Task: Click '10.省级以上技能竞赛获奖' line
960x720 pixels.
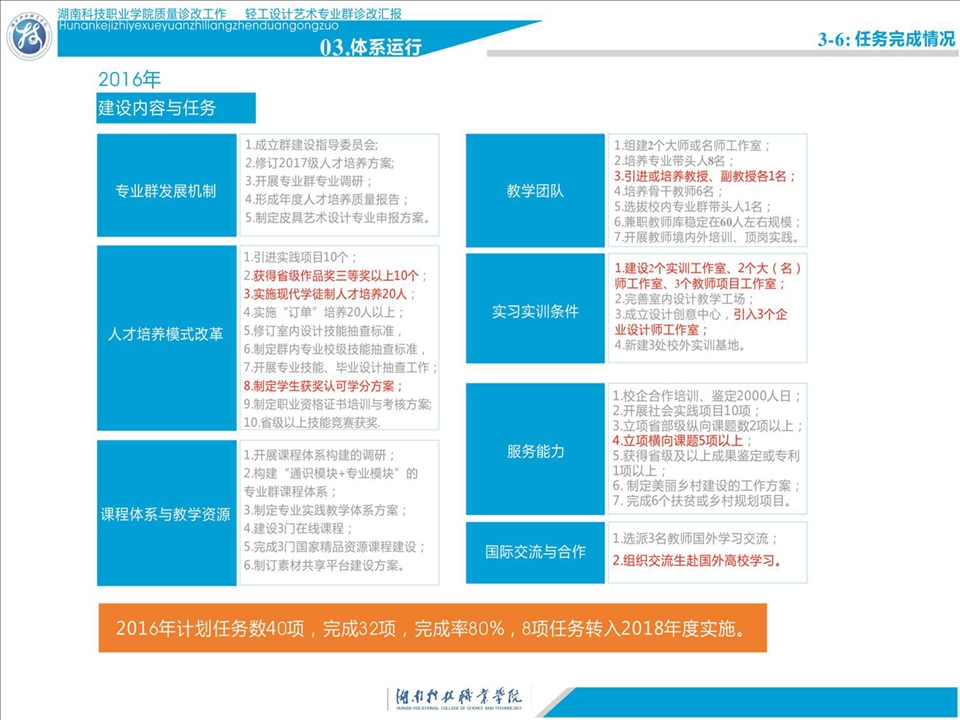Action: pyautogui.click(x=312, y=422)
